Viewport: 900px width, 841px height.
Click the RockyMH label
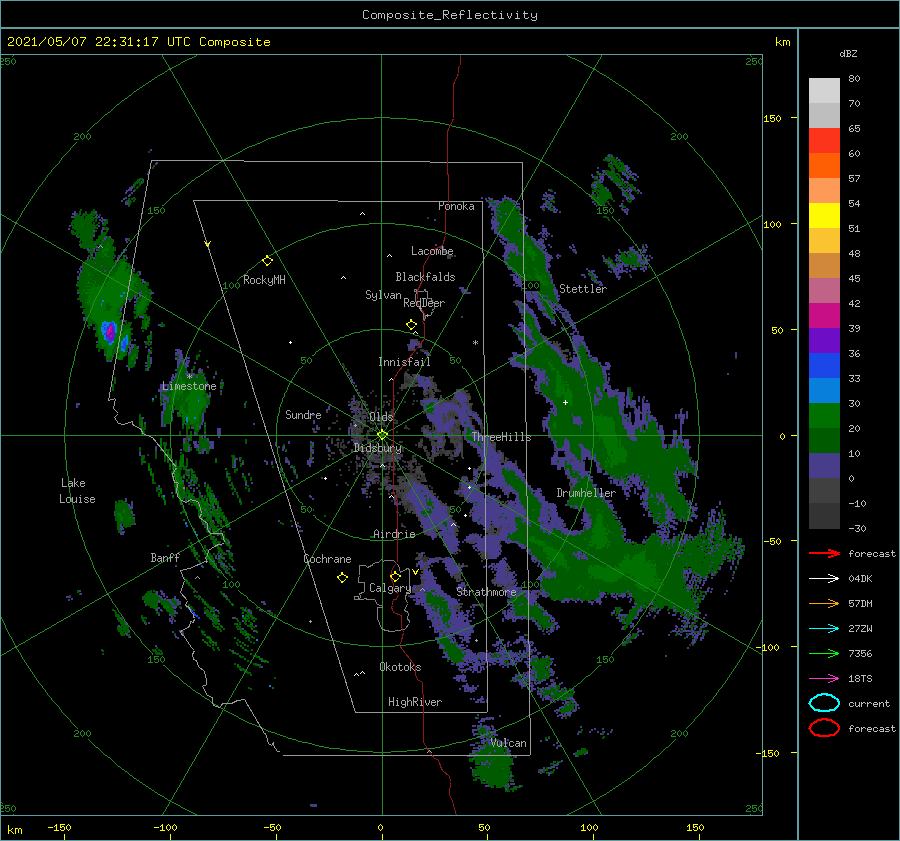[264, 280]
